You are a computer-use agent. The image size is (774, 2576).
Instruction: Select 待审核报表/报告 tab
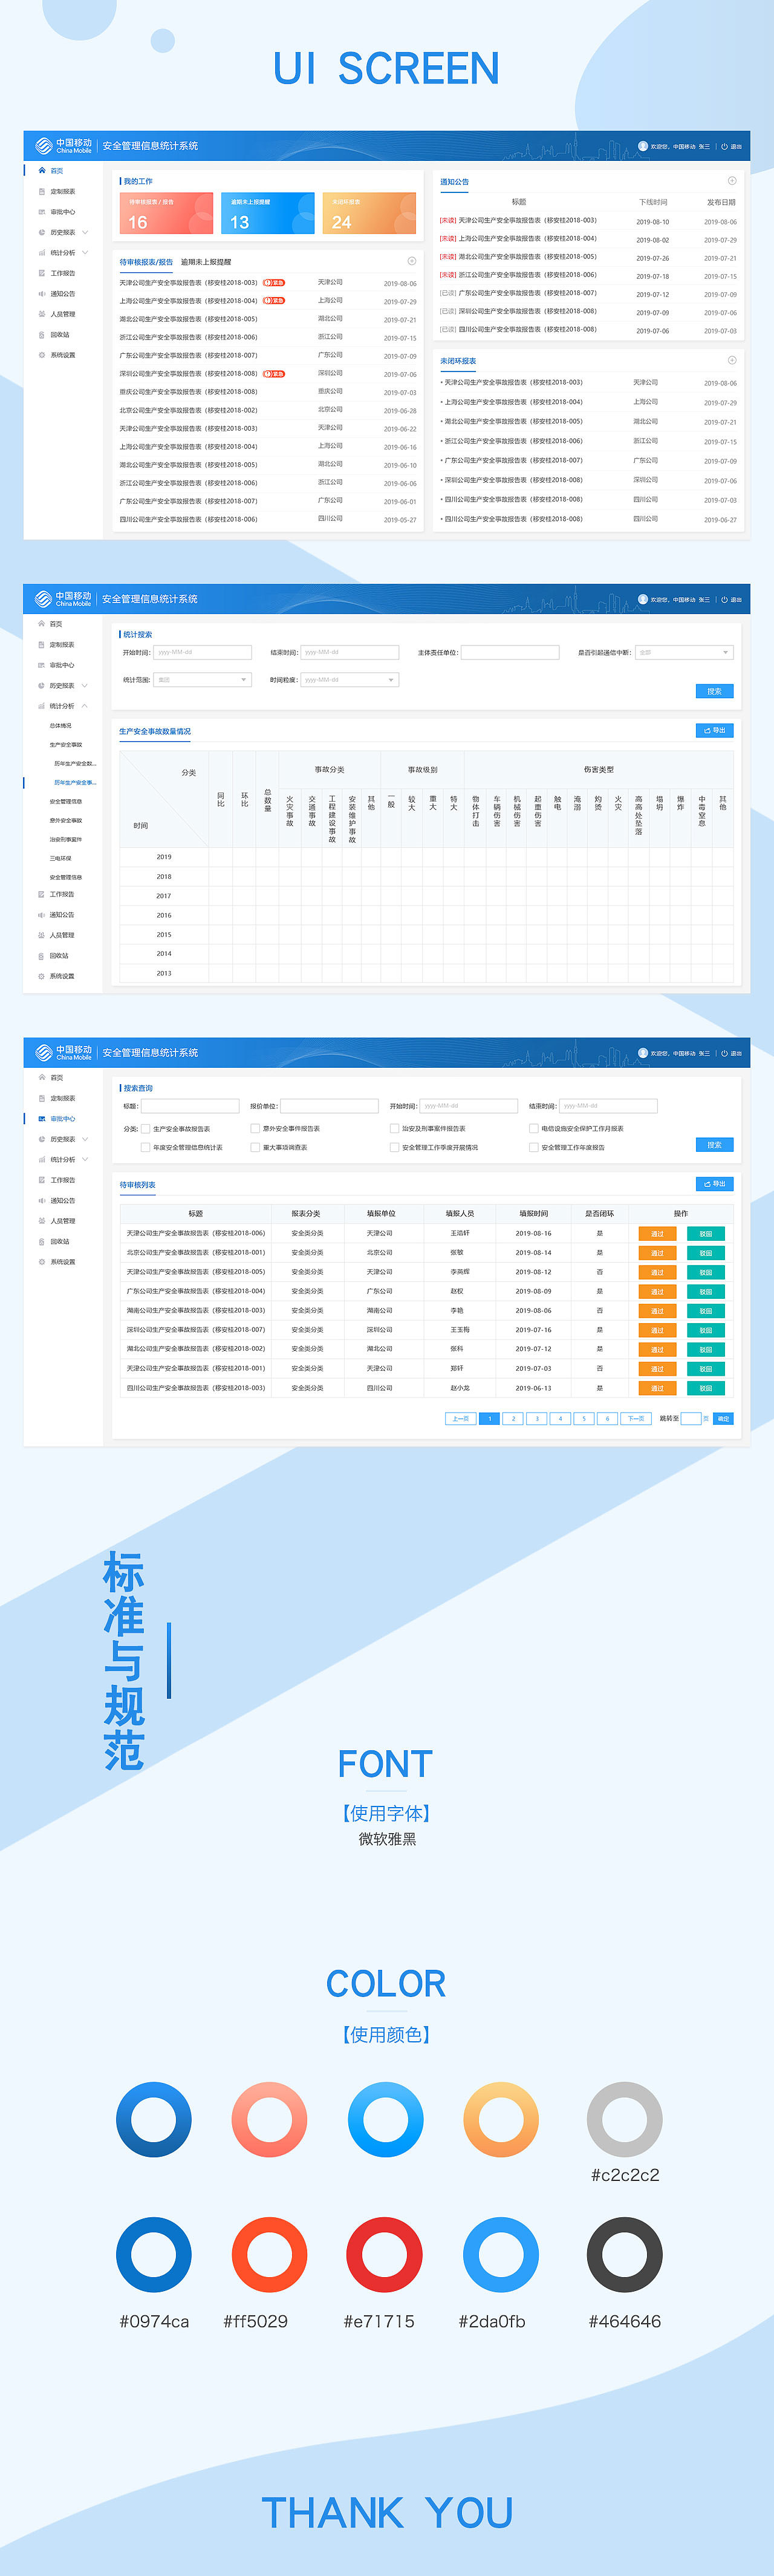click(146, 262)
